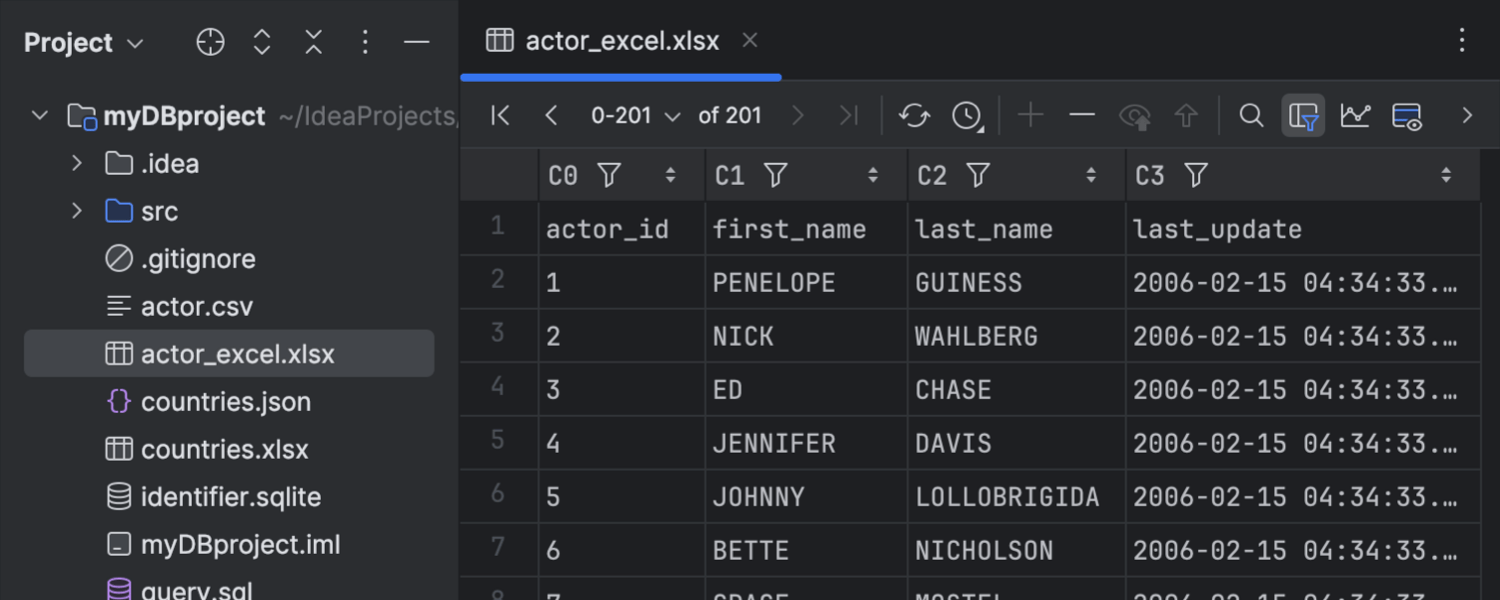
Task: Open countries.json in the project tree
Action: coord(225,402)
